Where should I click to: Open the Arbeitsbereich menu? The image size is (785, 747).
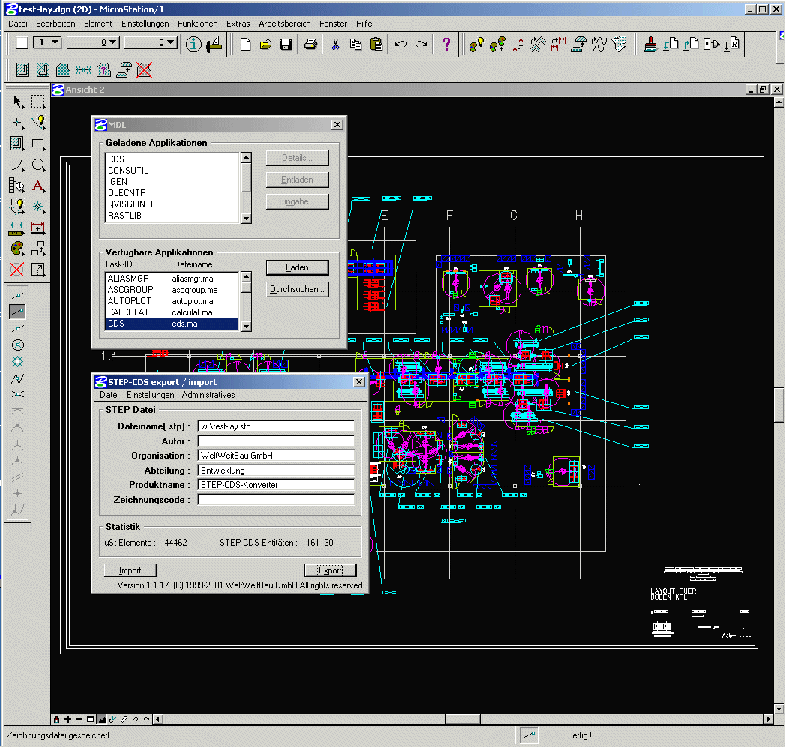click(284, 24)
